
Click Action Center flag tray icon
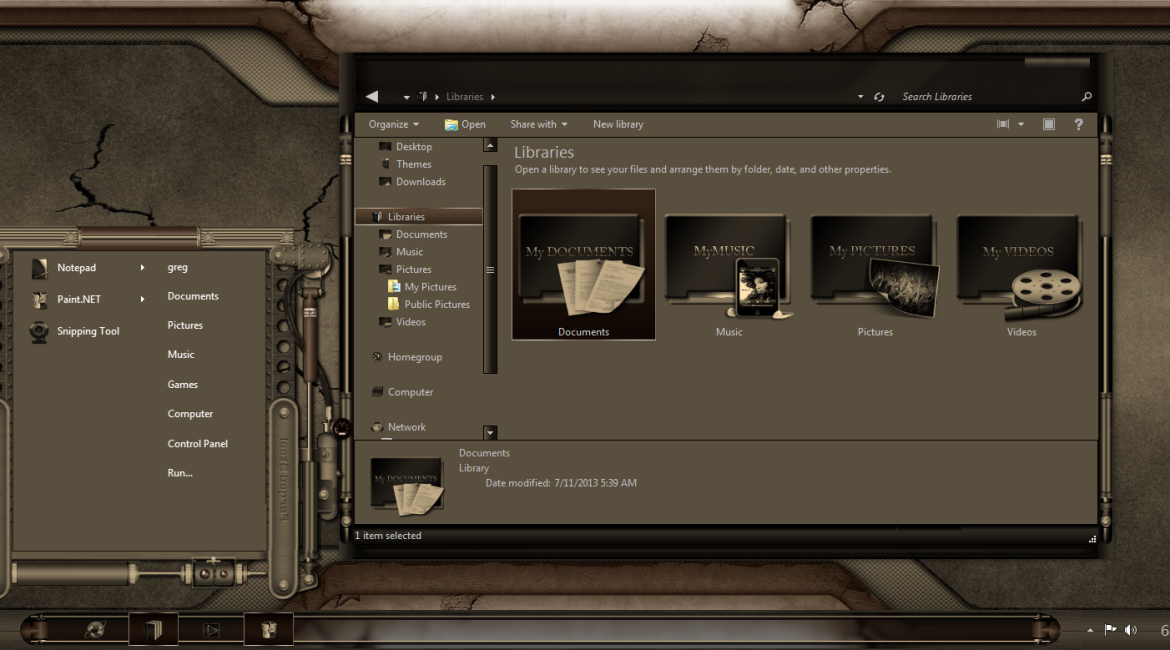[x=1110, y=630]
